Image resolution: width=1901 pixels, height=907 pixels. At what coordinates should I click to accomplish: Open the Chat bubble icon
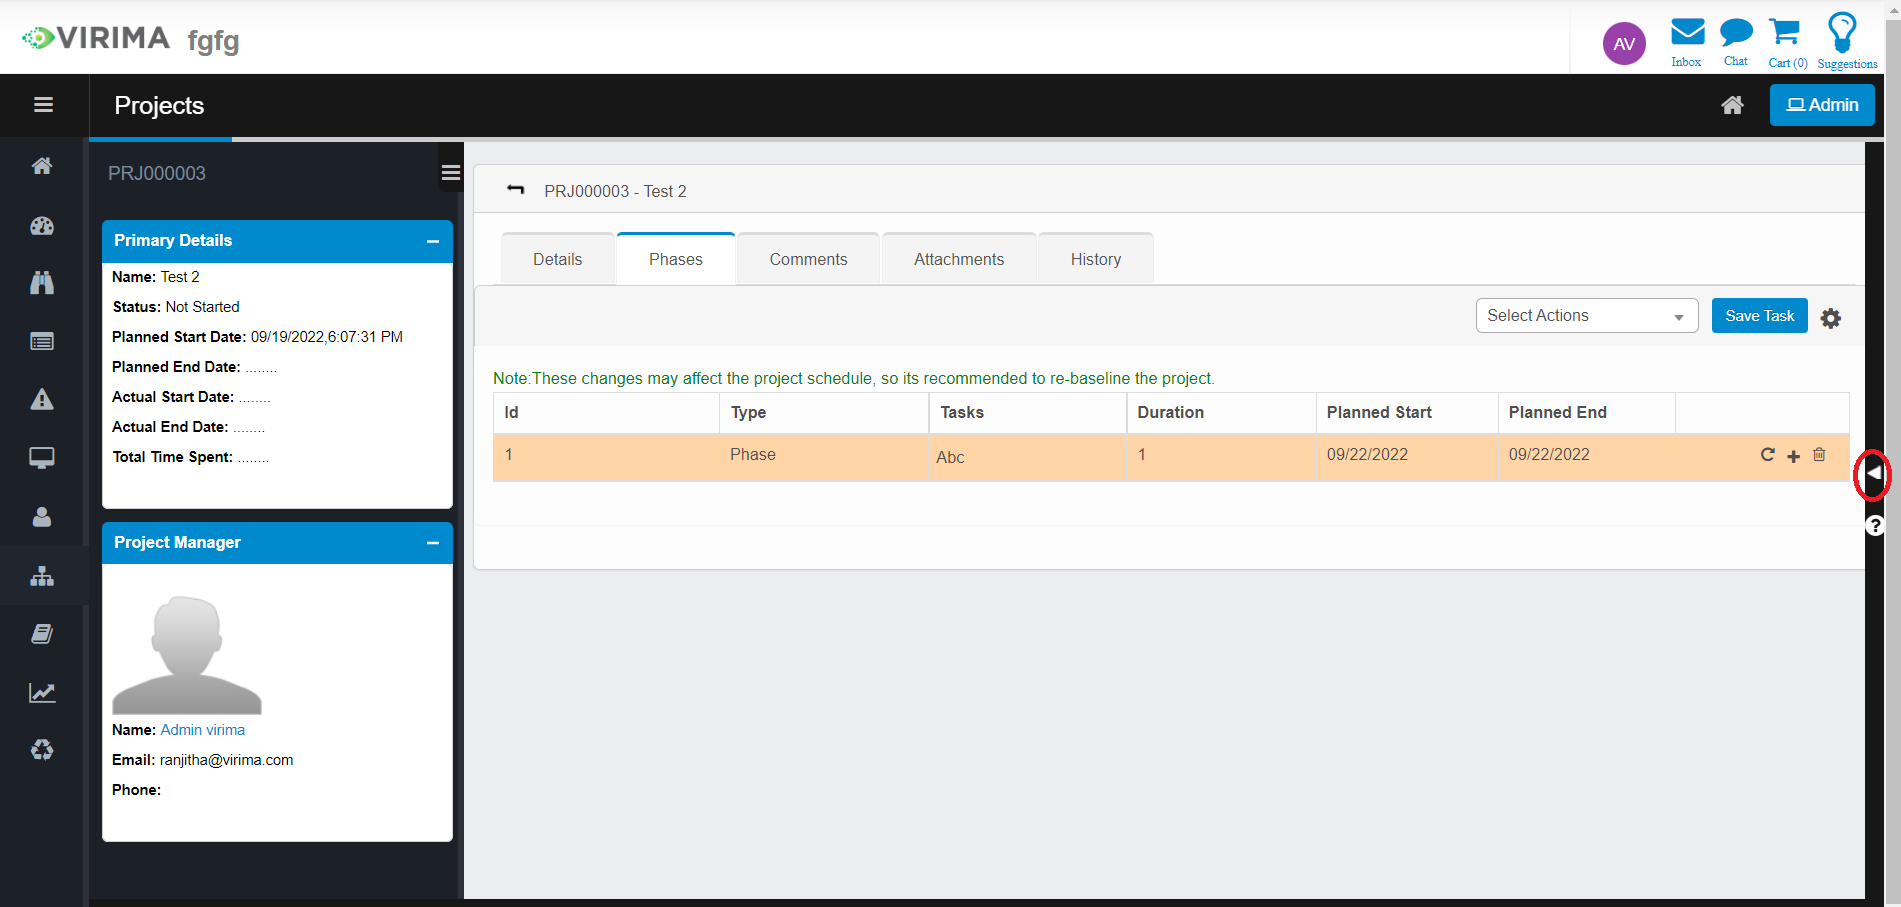(1736, 33)
